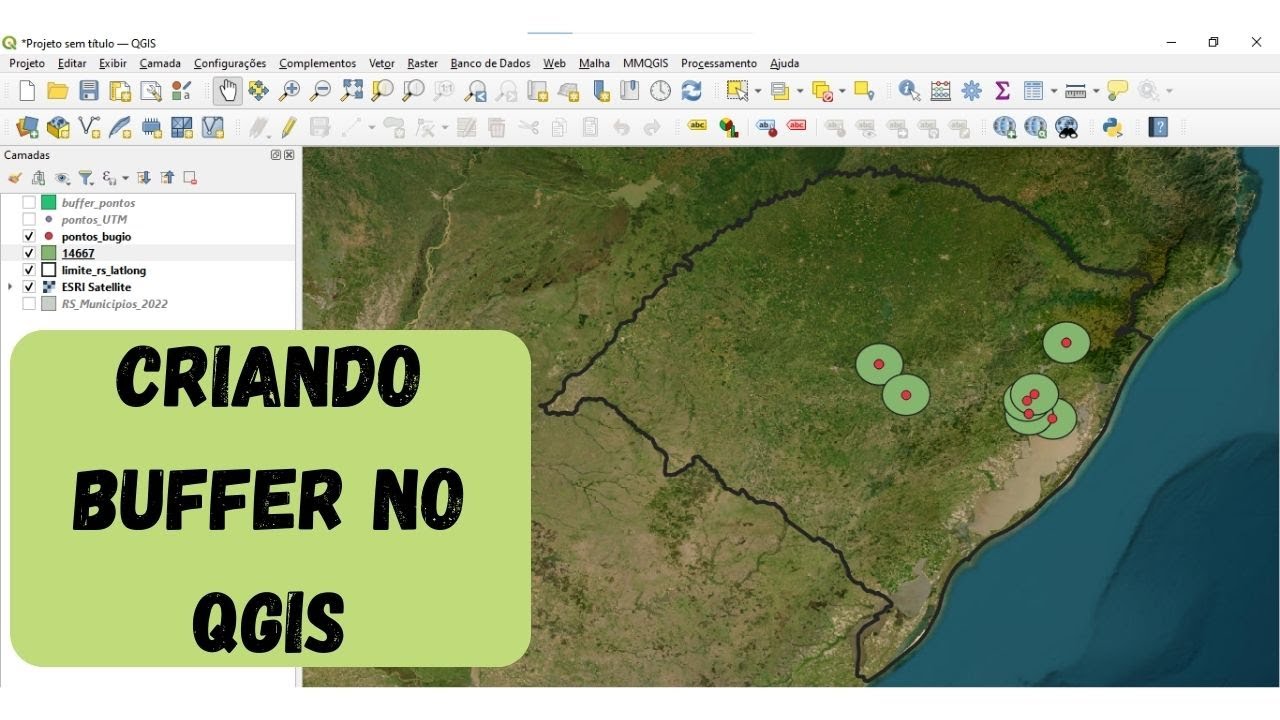Open the style manager icon
Viewport: 1280px width, 720px height.
point(182,91)
